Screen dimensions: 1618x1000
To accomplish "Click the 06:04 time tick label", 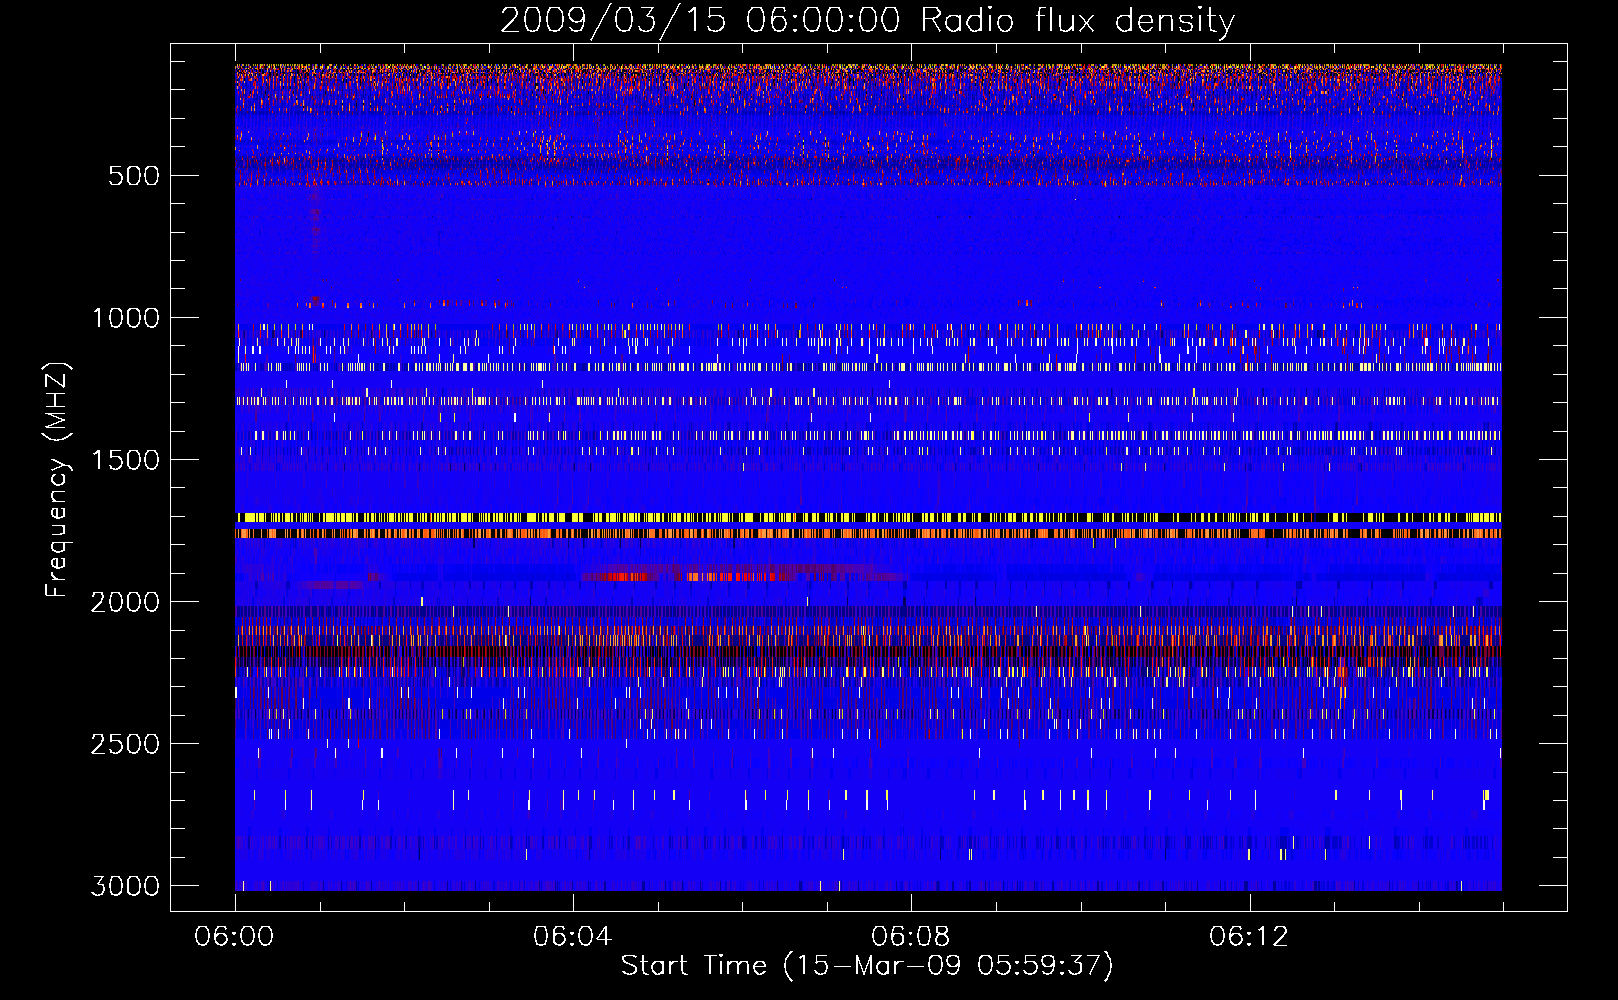I will click(572, 937).
